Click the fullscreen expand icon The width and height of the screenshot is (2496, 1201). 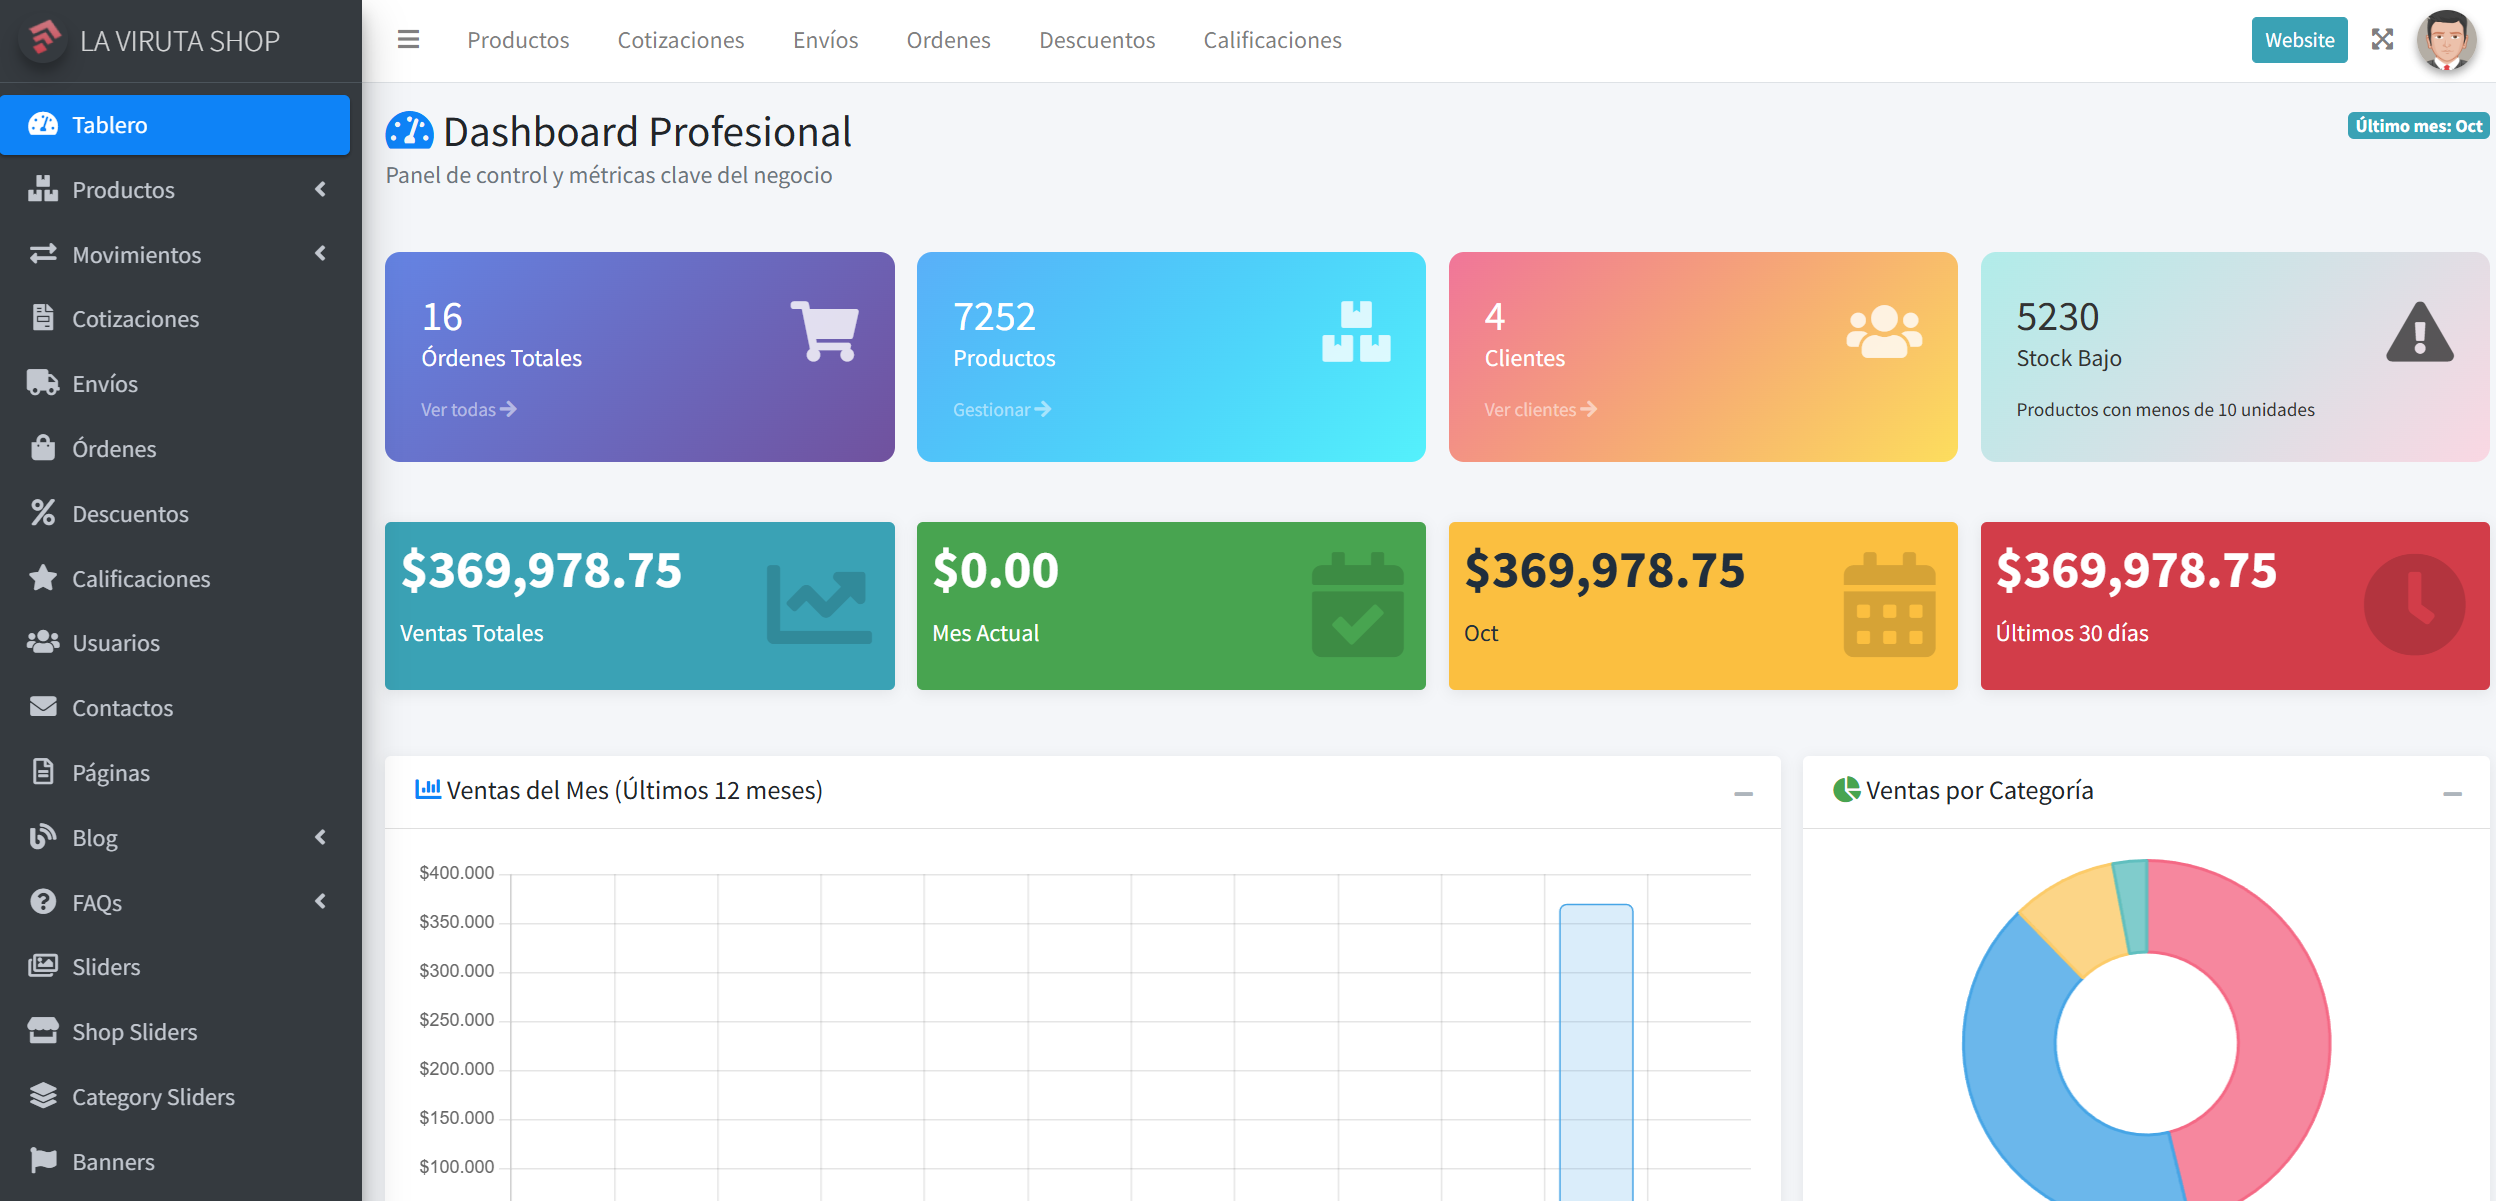(2384, 39)
